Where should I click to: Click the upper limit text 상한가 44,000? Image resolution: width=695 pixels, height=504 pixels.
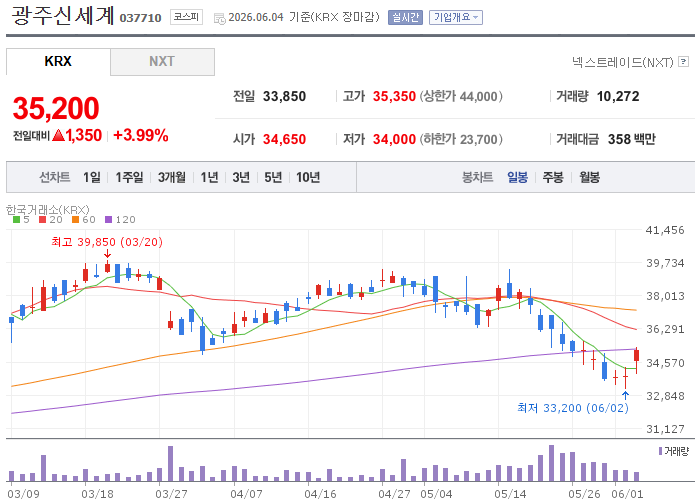click(461, 96)
